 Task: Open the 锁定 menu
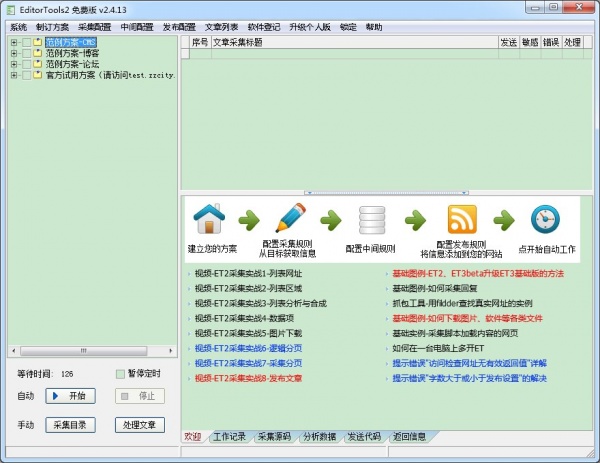[x=348, y=27]
